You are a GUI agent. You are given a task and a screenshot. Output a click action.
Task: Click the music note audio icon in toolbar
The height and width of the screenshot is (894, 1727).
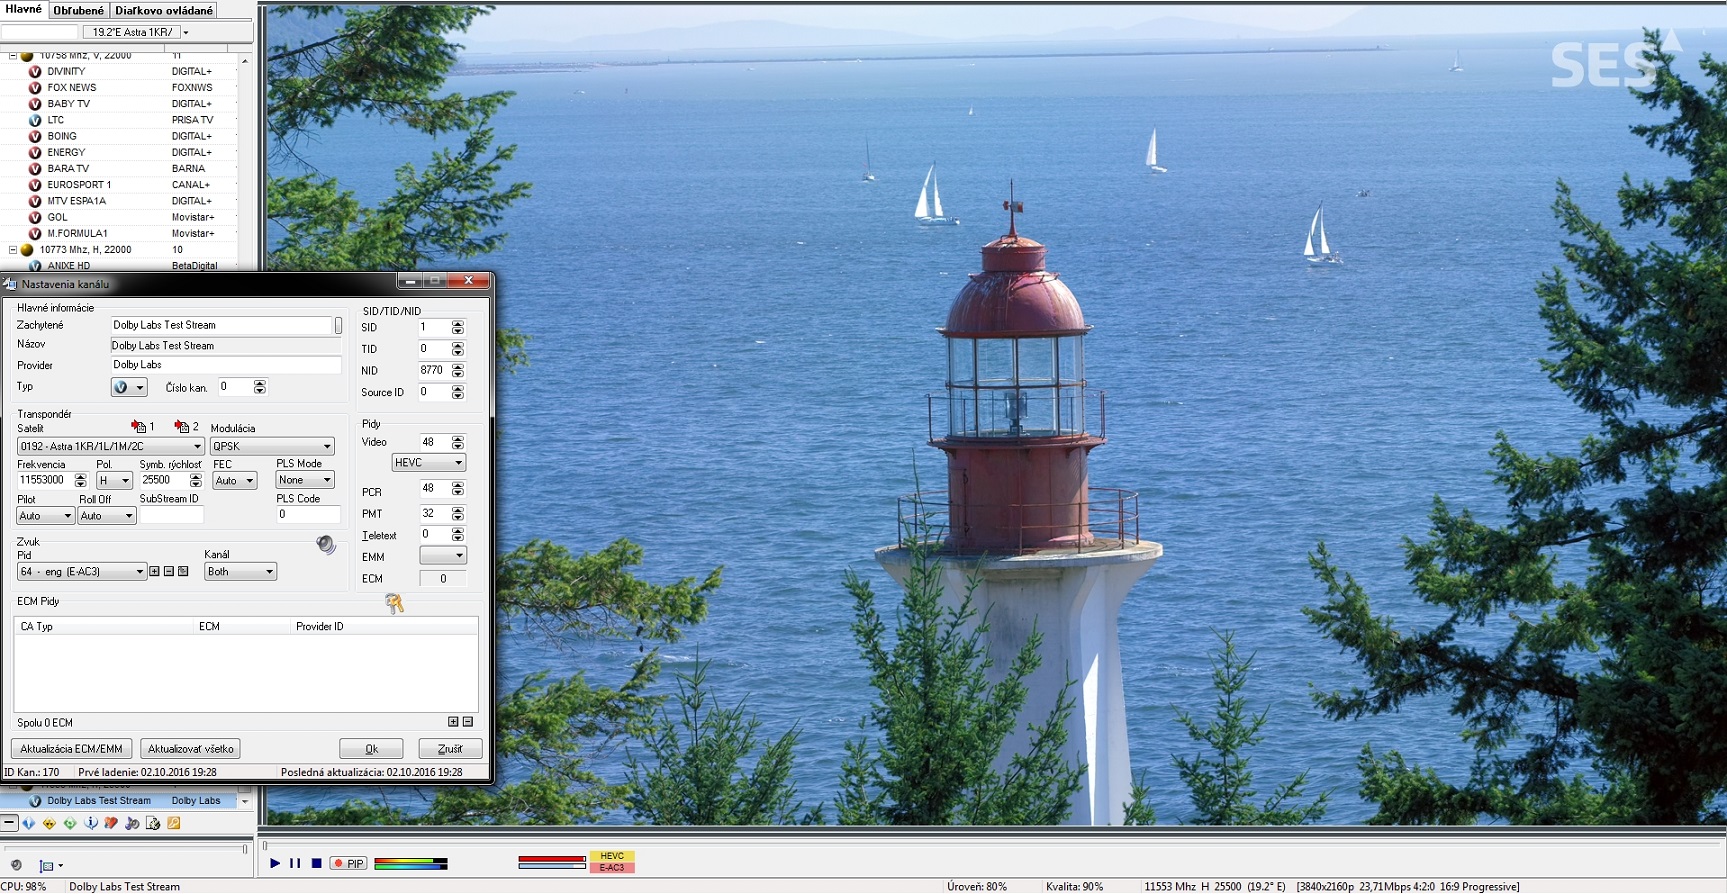click(x=132, y=823)
